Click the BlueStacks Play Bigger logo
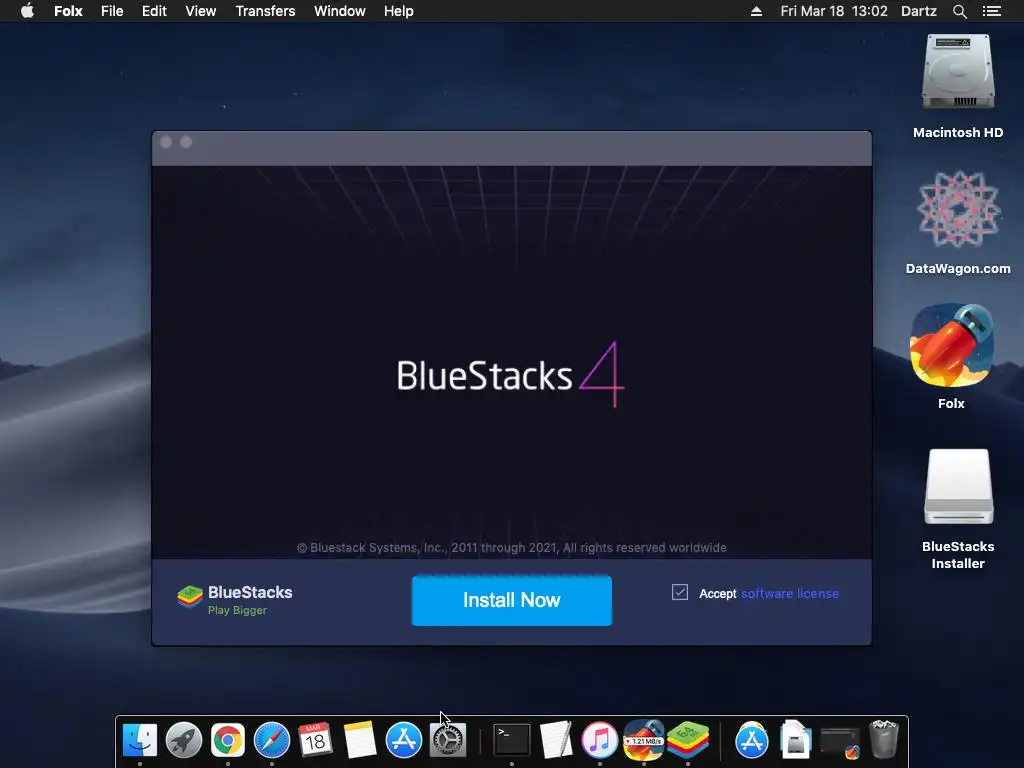 (235, 600)
